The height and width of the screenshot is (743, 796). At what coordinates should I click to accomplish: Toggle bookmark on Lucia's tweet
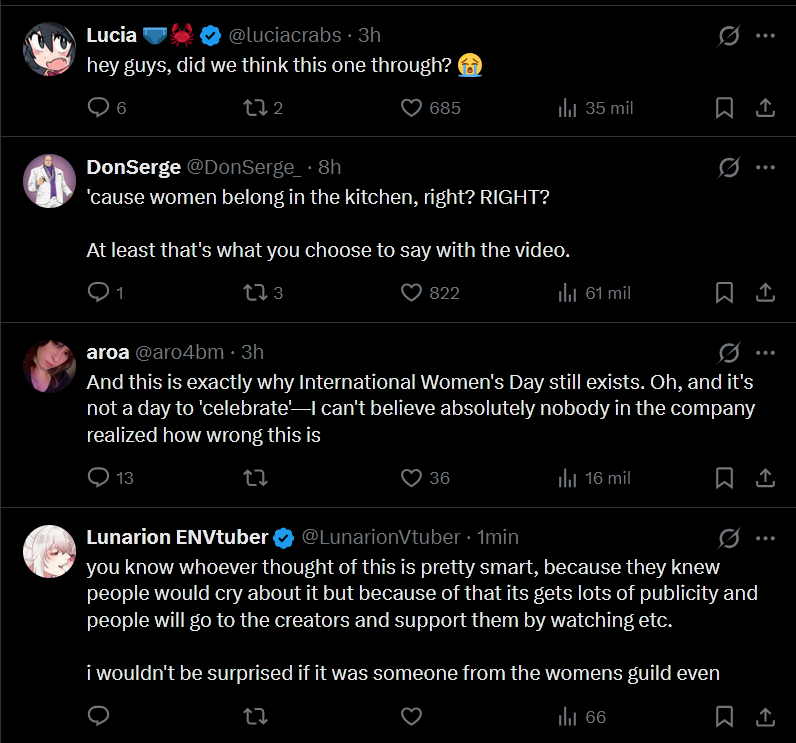(x=725, y=108)
